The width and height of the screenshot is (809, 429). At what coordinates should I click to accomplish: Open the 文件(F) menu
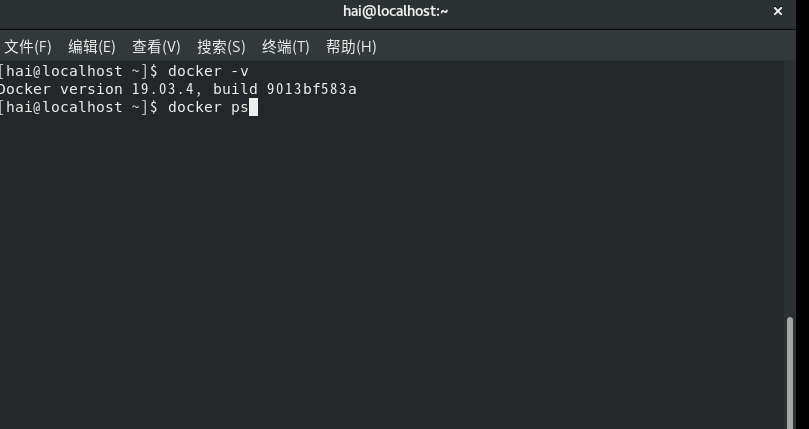27,47
